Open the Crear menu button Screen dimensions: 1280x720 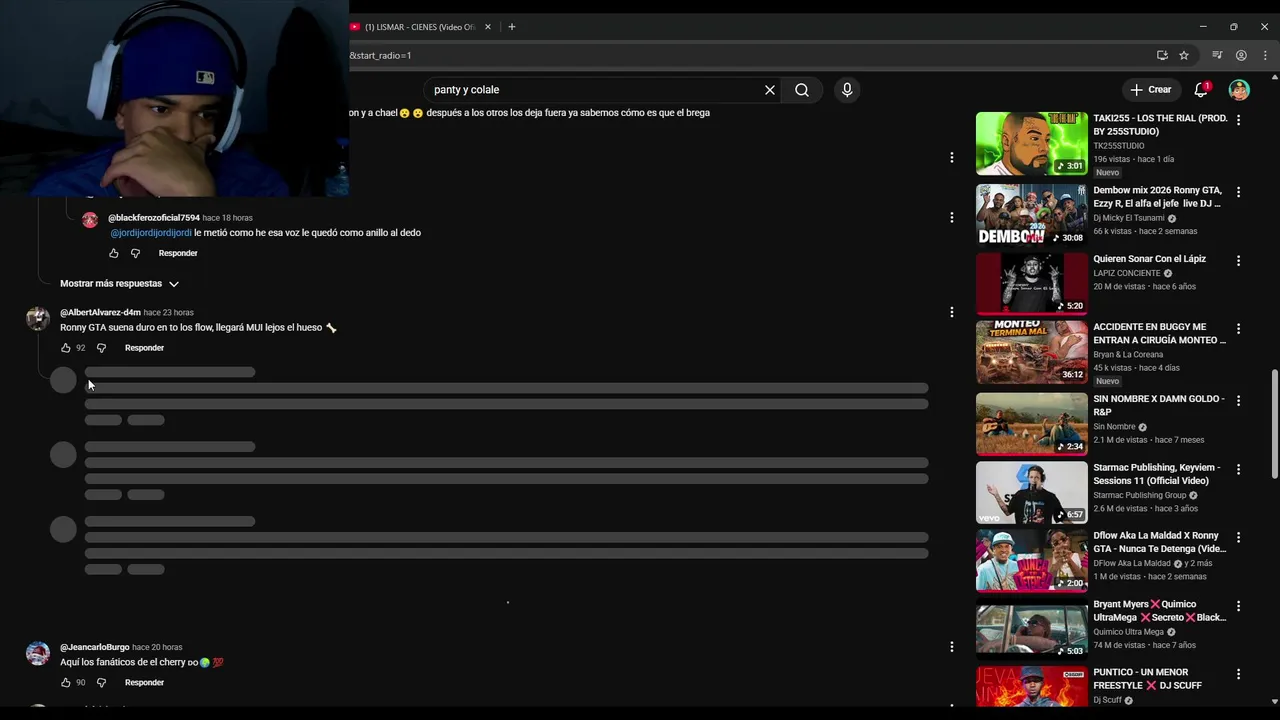(x=1151, y=90)
